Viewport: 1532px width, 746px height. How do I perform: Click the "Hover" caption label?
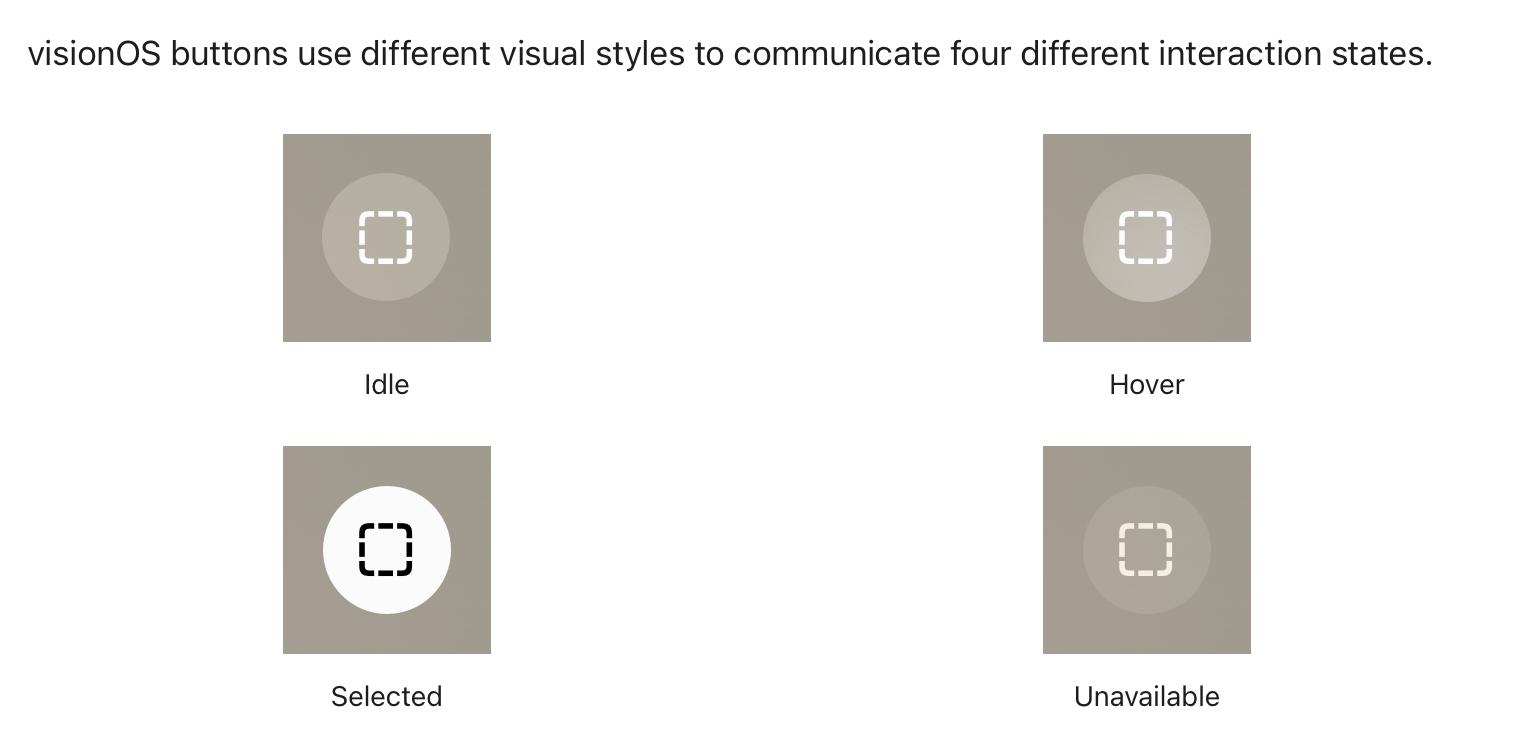click(1146, 385)
